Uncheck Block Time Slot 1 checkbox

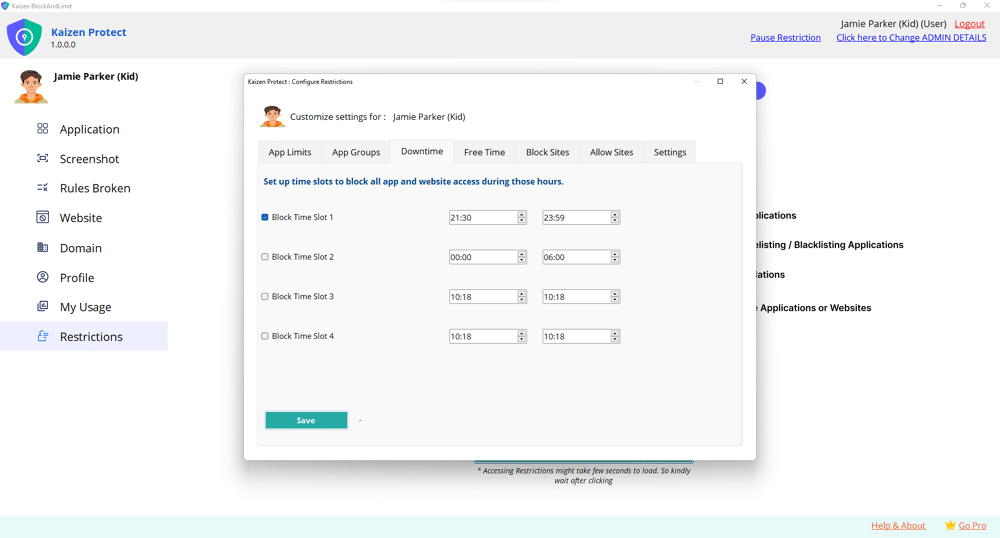265,217
